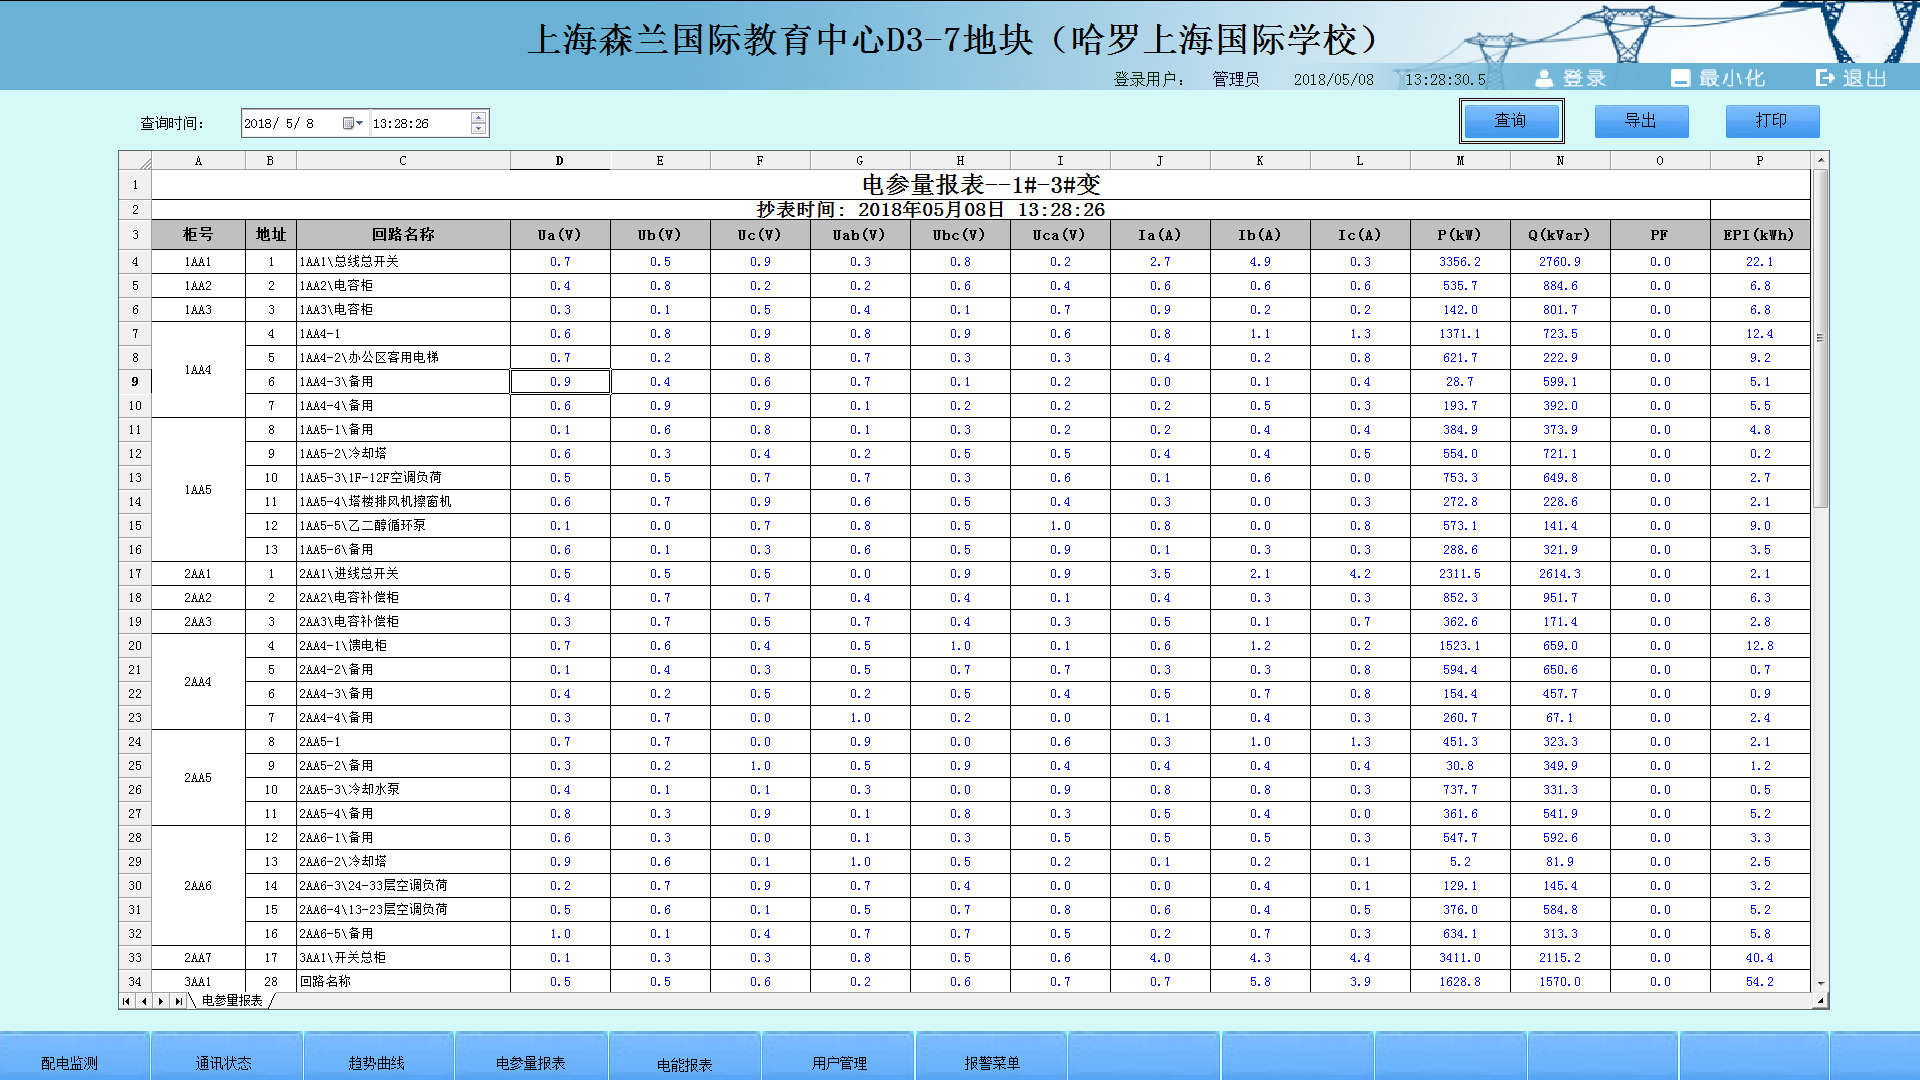Select the 电参量报表 sheet tab

(x=232, y=1001)
